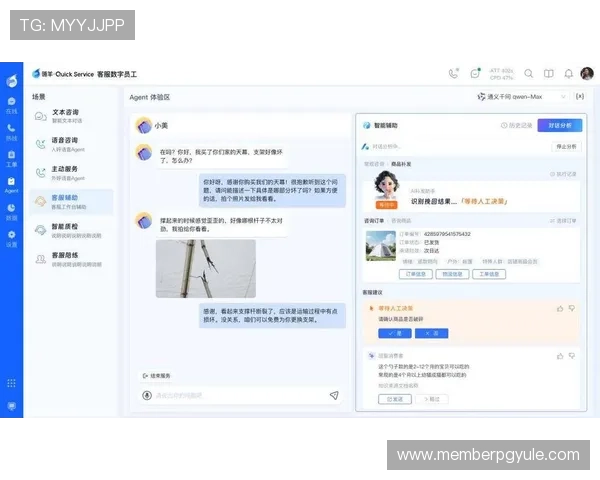The height and width of the screenshot is (480, 600).
Task: Open search via the magnifier icon
Action: click(528, 73)
